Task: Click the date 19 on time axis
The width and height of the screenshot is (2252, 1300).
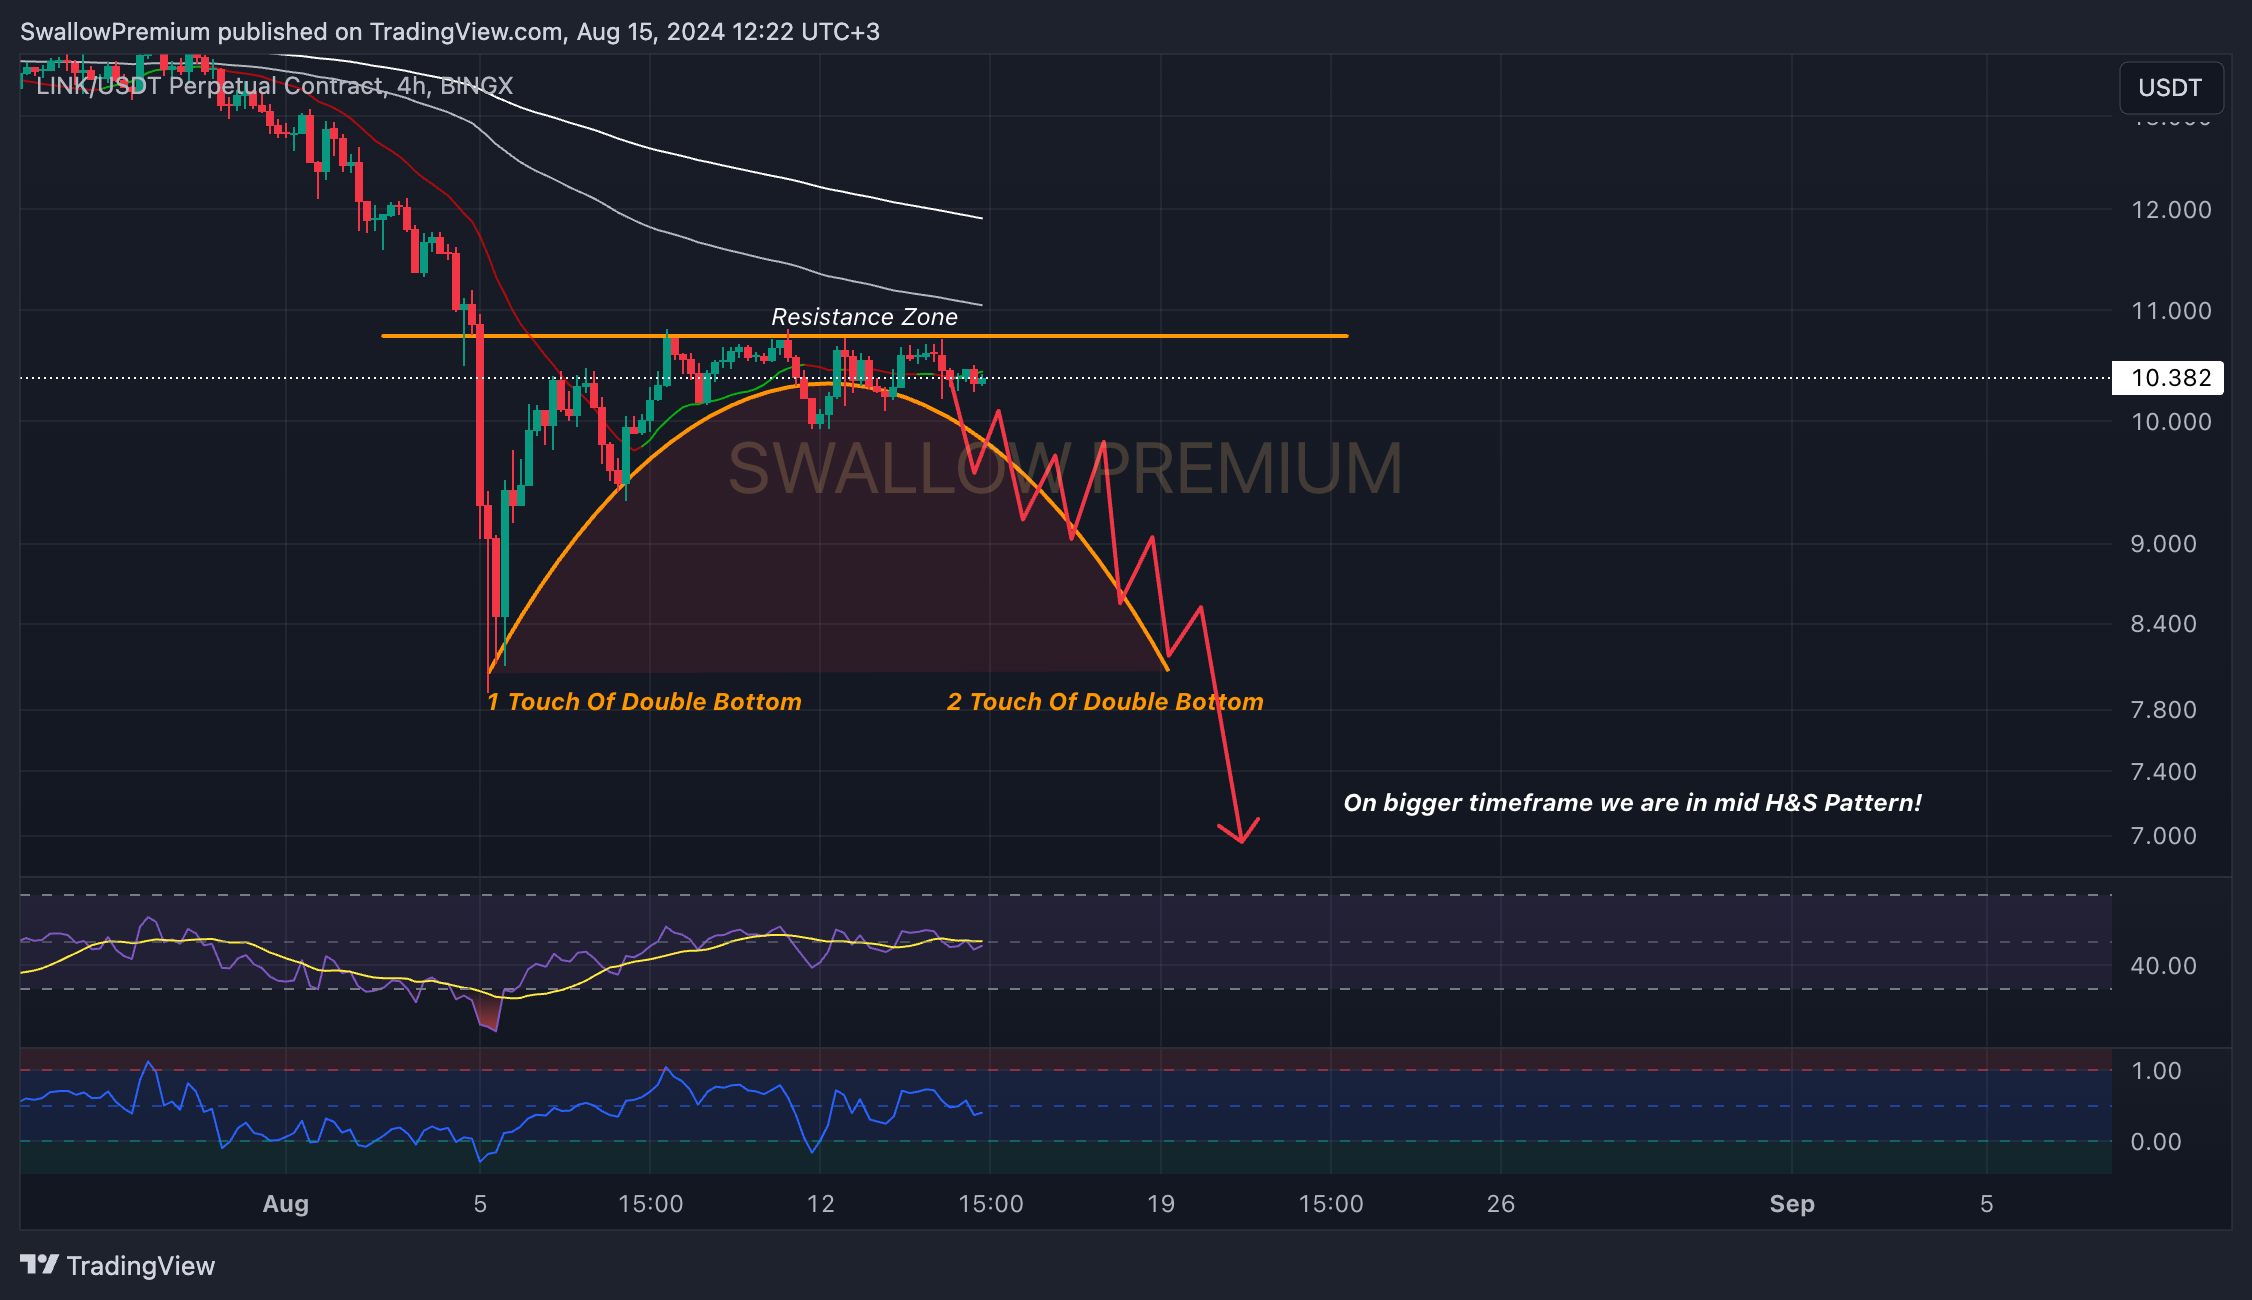Action: [x=1161, y=1204]
